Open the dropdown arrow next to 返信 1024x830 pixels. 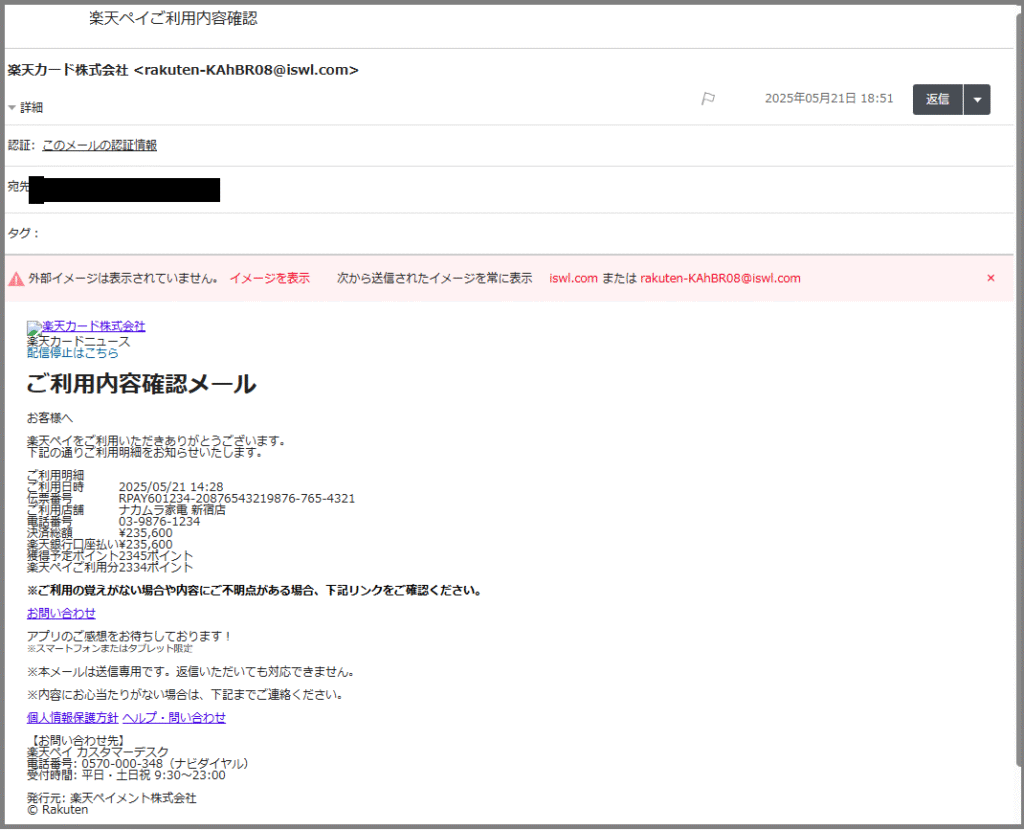977,100
